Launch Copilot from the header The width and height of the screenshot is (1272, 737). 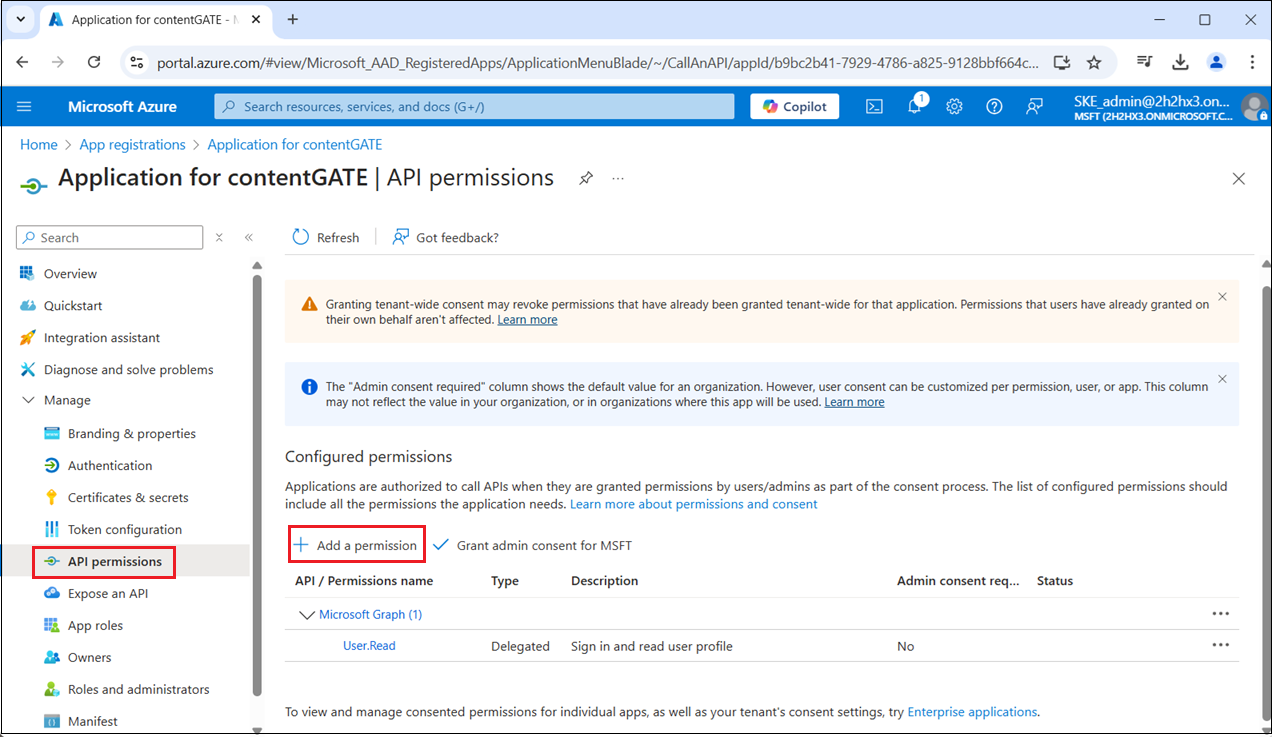pos(795,107)
